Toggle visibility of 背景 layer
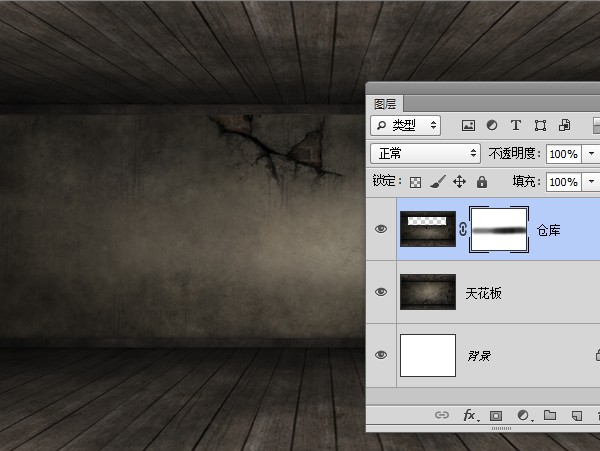Image resolution: width=600 pixels, height=451 pixels. click(x=381, y=355)
